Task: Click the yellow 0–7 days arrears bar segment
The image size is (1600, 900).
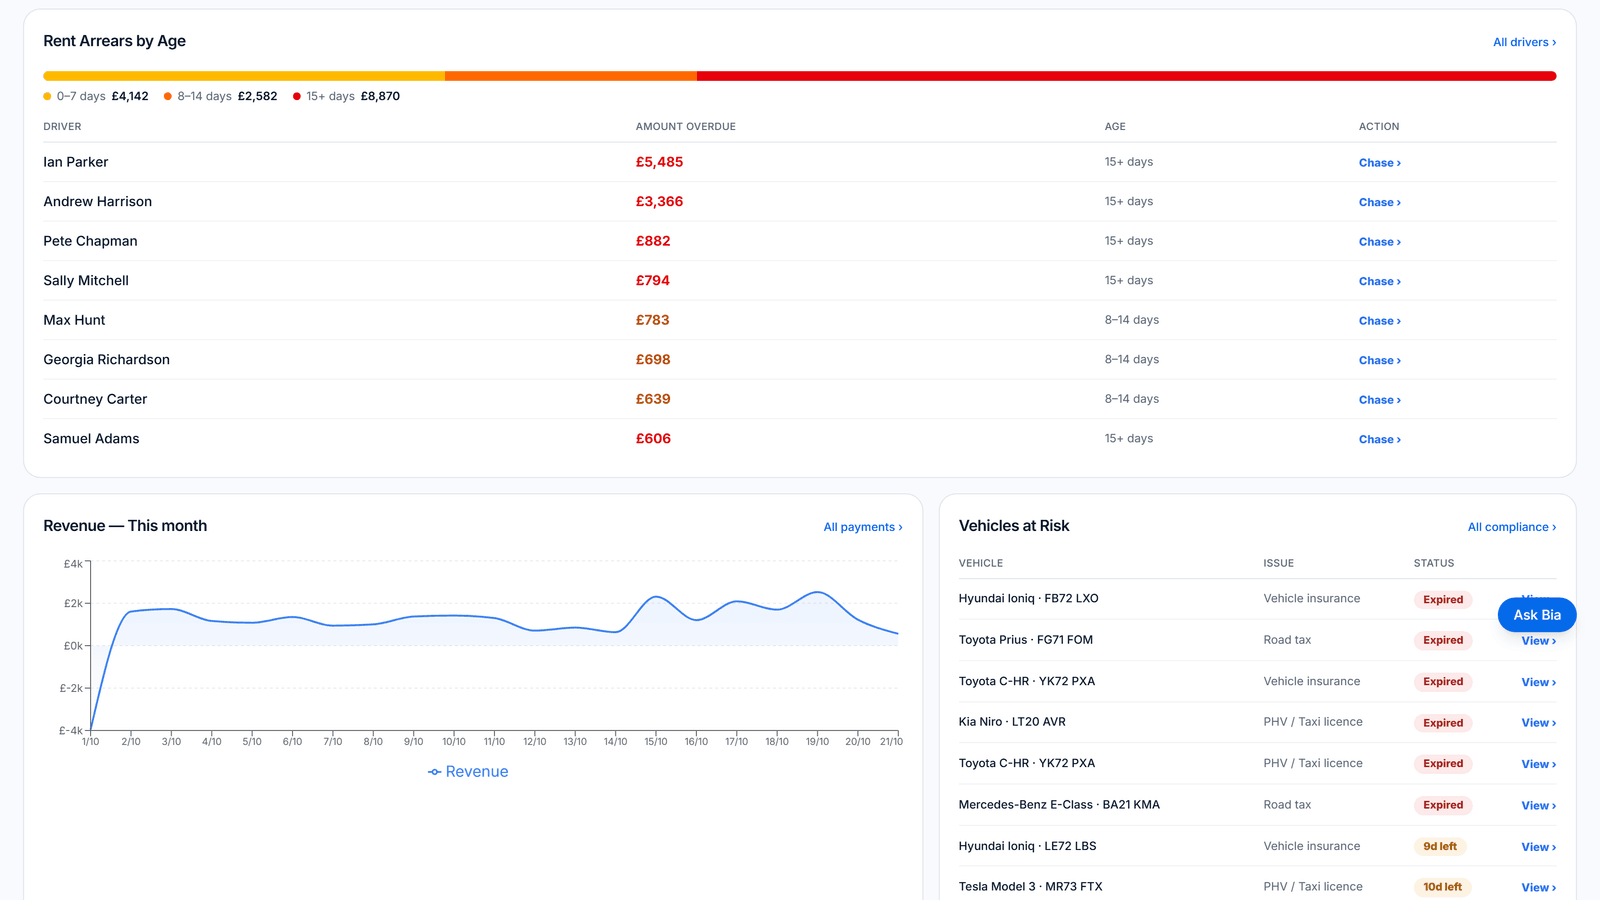Action: (x=244, y=76)
